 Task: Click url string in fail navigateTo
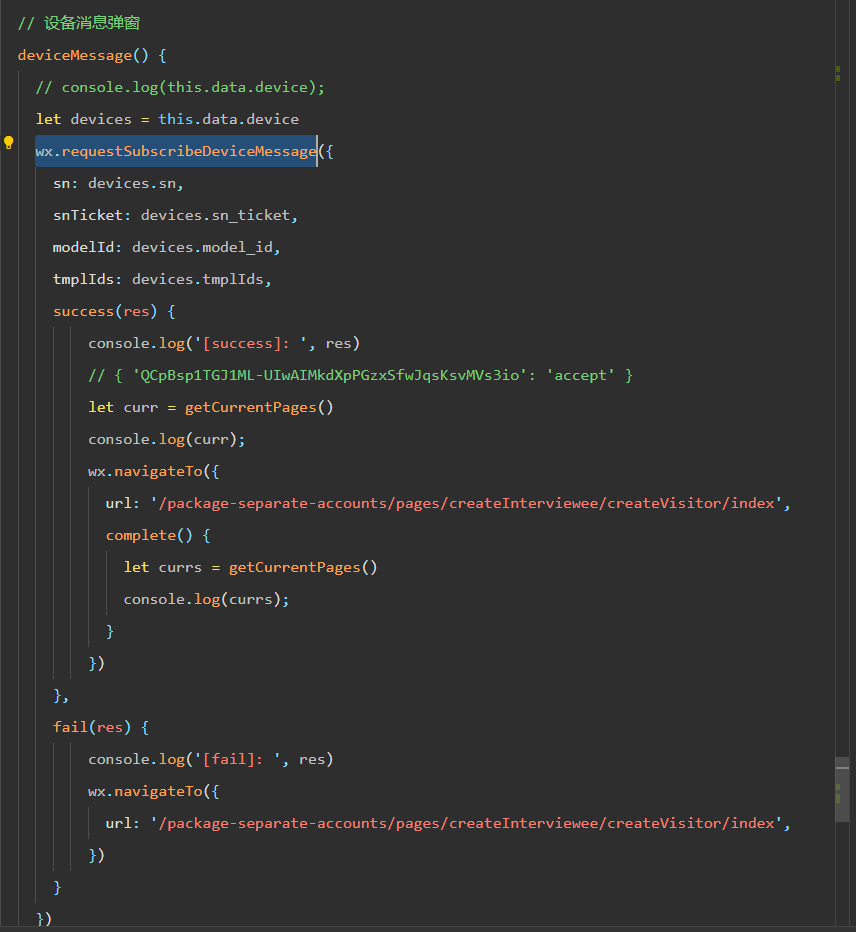467,824
